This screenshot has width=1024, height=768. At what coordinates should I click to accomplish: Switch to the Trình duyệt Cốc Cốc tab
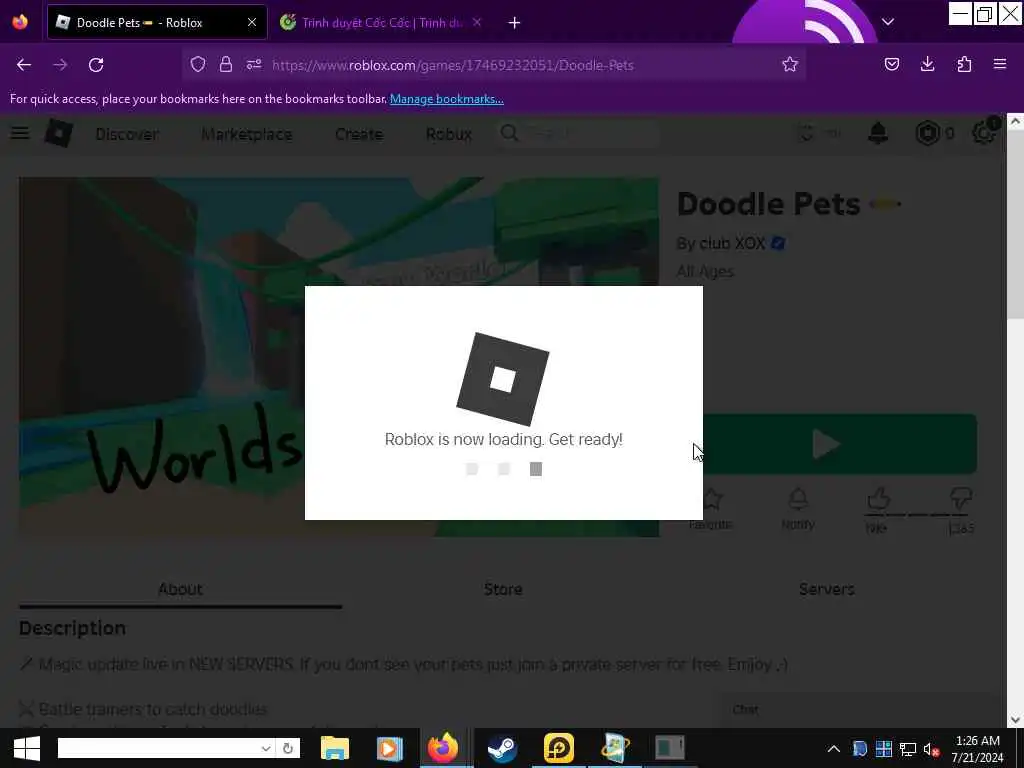(382, 22)
